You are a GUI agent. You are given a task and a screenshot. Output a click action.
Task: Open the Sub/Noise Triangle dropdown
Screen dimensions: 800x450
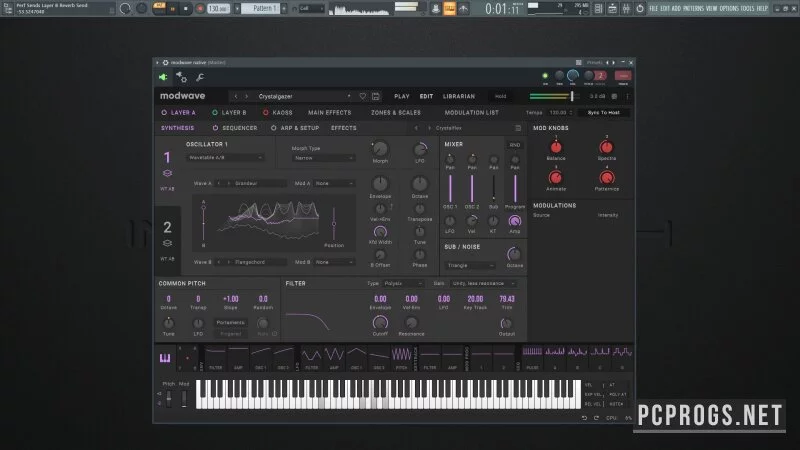(x=469, y=265)
